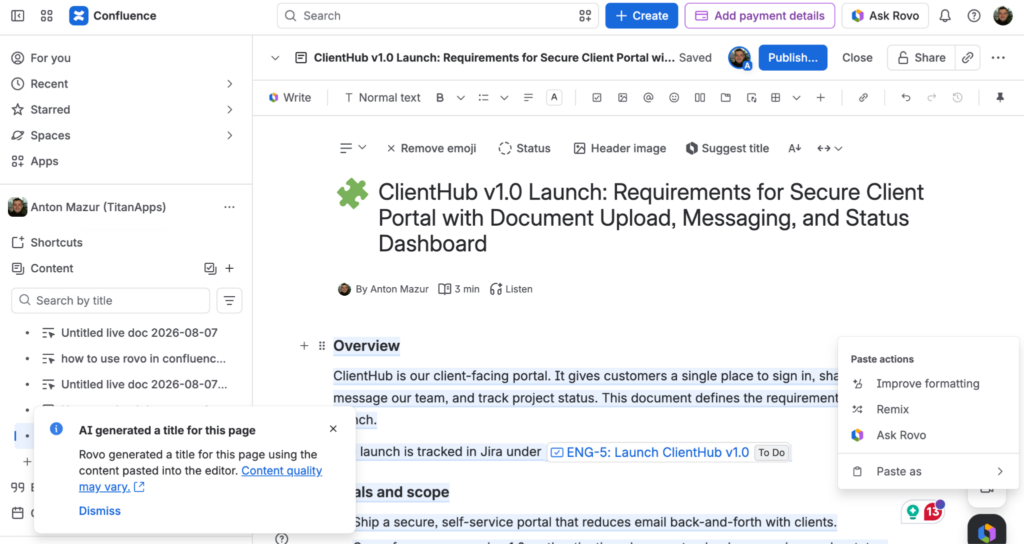Toggle bold formatting
Image resolution: width=1024 pixels, height=544 pixels.
click(440, 97)
